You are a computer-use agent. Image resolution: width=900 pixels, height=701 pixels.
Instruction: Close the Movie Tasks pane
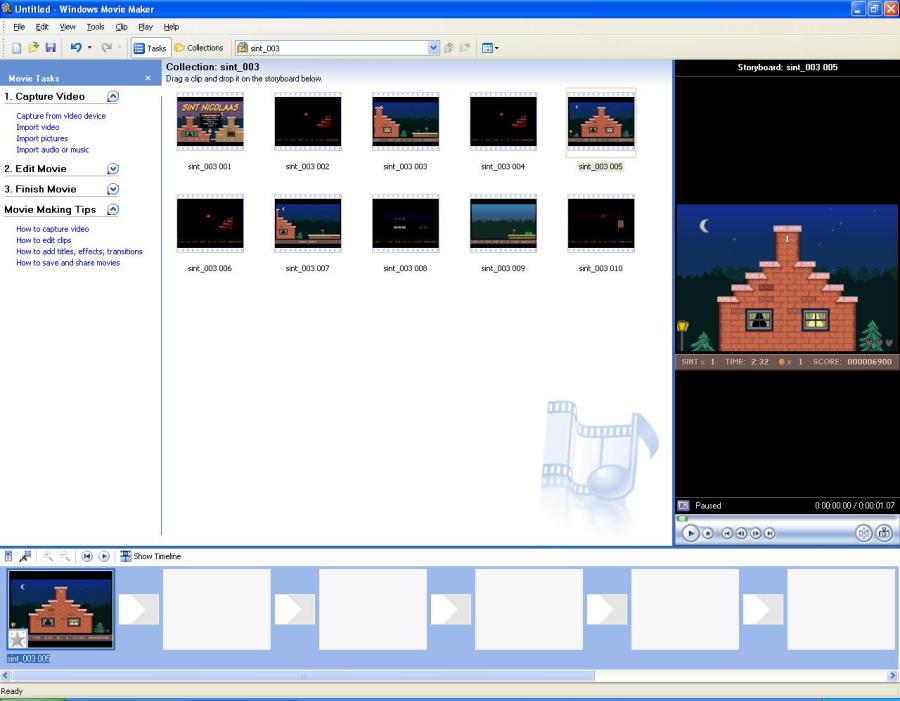coord(148,78)
